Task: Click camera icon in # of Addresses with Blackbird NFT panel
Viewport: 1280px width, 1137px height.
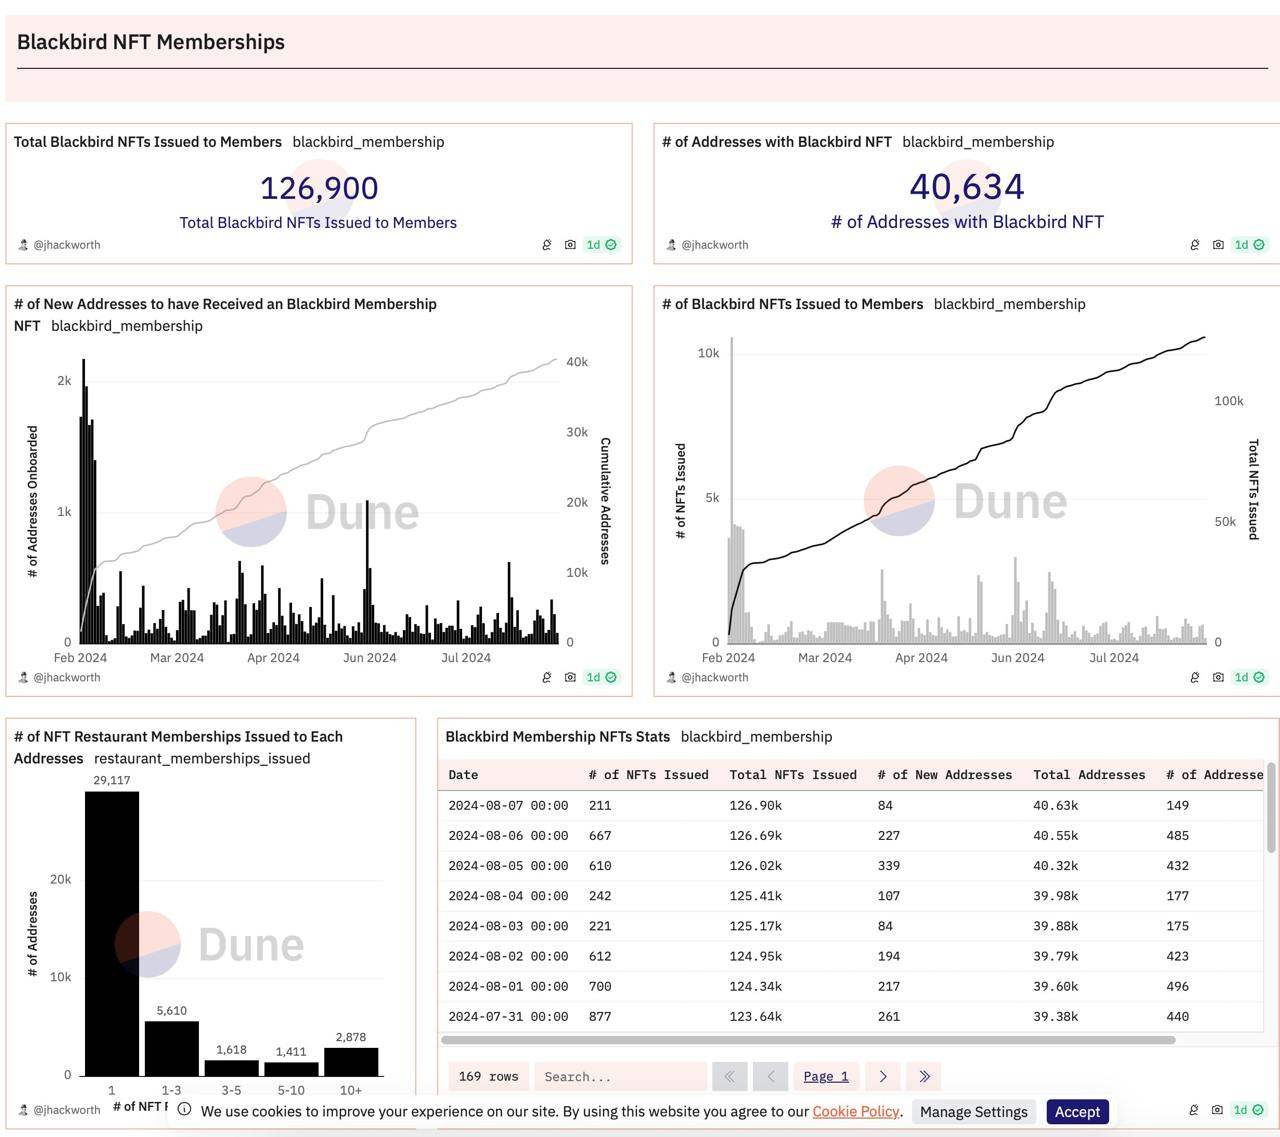Action: tap(1218, 244)
